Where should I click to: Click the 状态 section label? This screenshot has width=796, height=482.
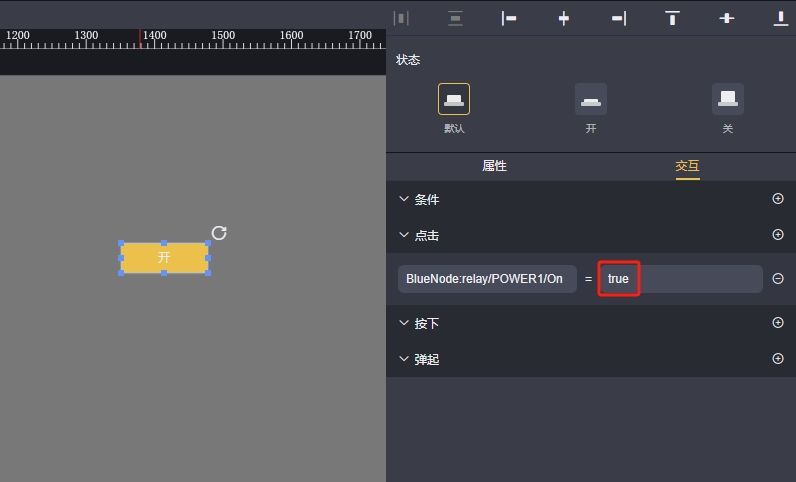408,60
